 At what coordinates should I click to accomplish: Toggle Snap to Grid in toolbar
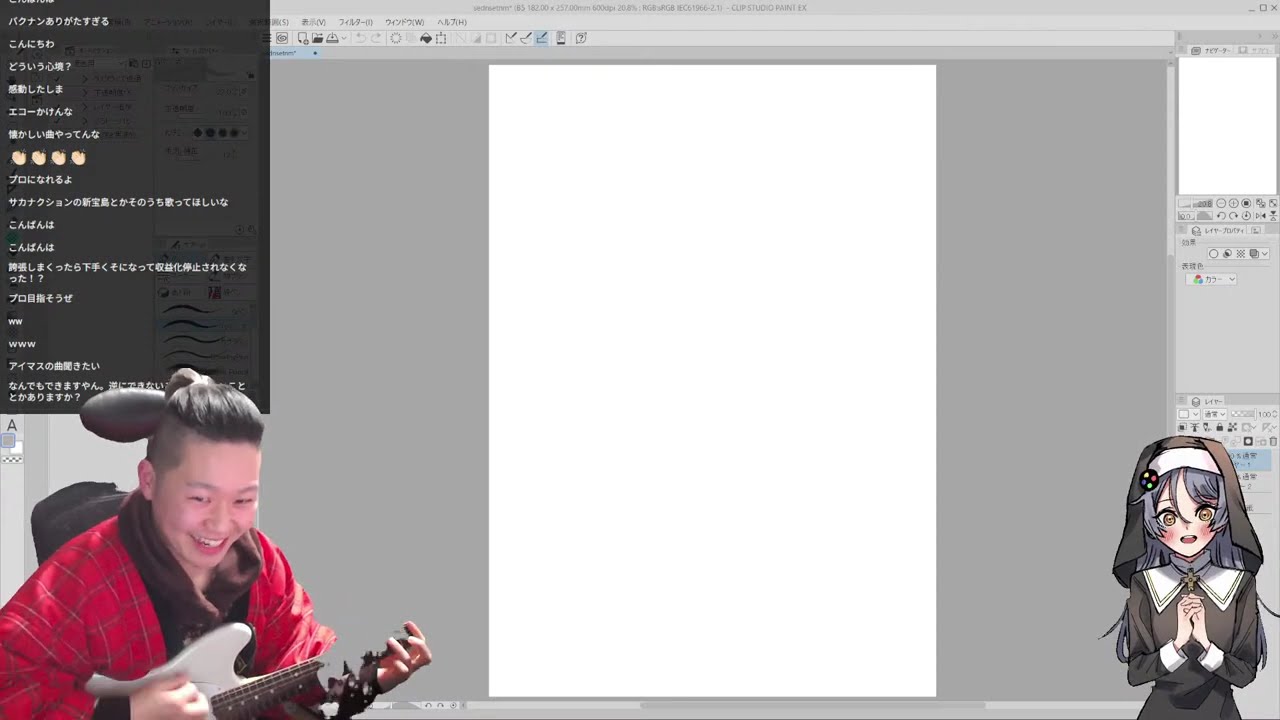pyautogui.click(x=541, y=38)
